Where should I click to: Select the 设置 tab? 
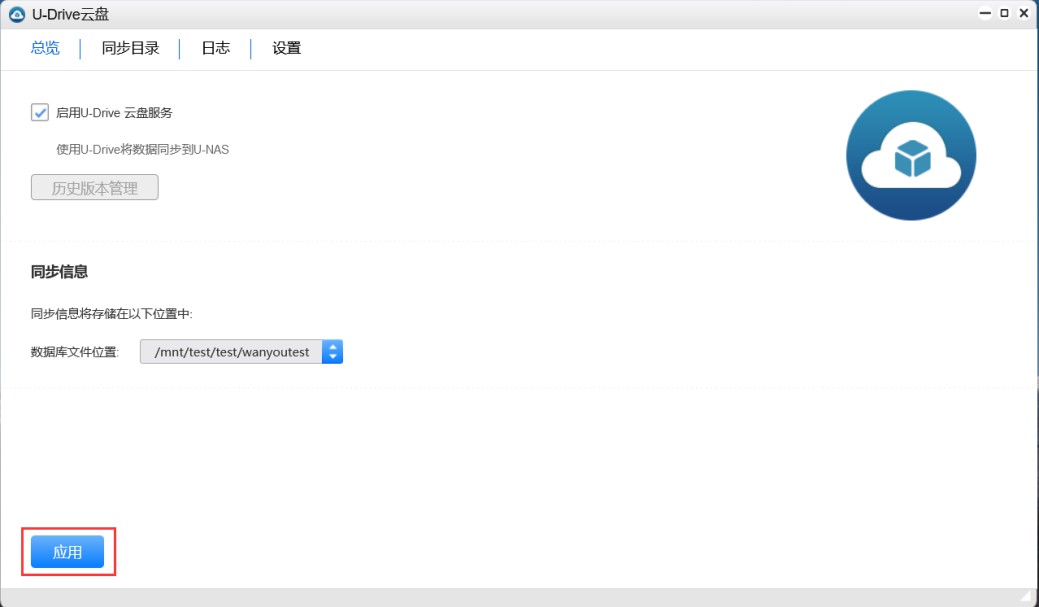tap(286, 48)
